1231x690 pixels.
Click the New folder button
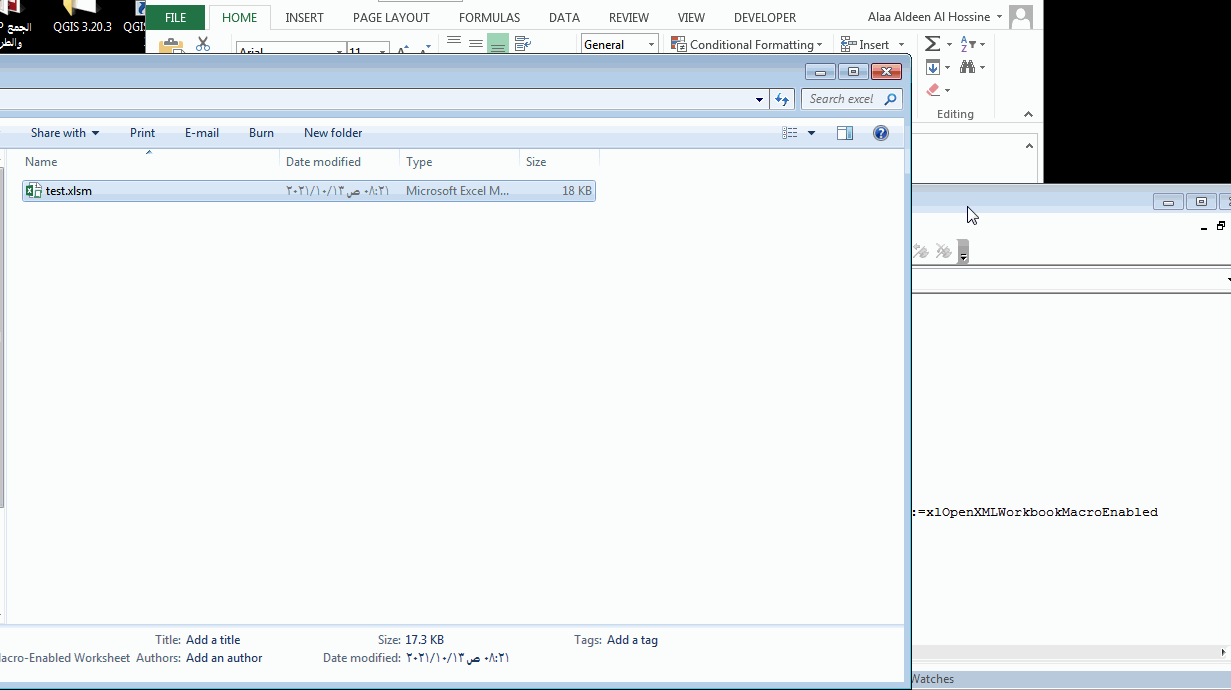tap(332, 132)
